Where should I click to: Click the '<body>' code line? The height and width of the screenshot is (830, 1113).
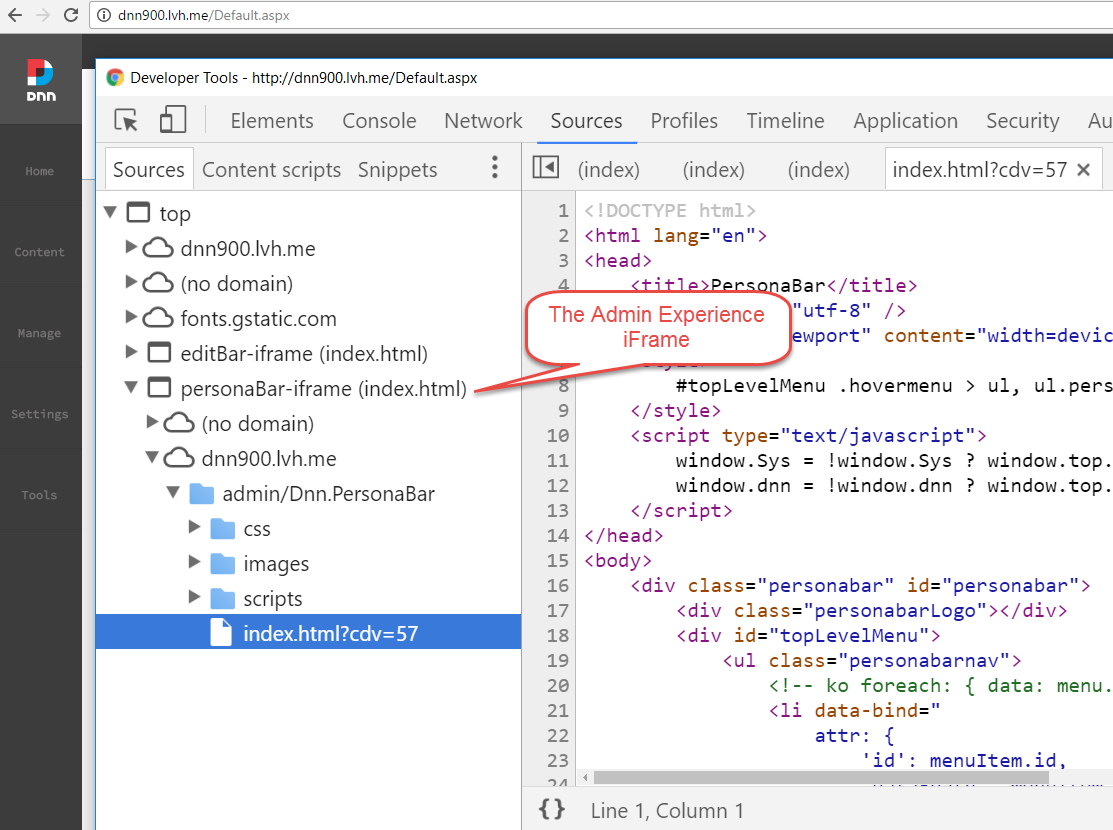point(618,560)
